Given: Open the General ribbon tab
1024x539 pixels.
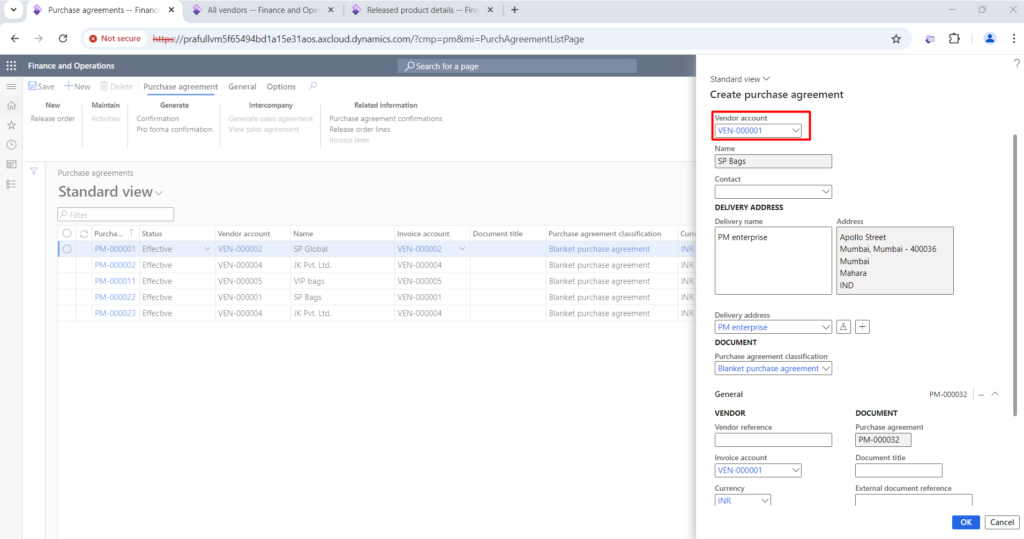Looking at the screenshot, I should pyautogui.click(x=242, y=86).
